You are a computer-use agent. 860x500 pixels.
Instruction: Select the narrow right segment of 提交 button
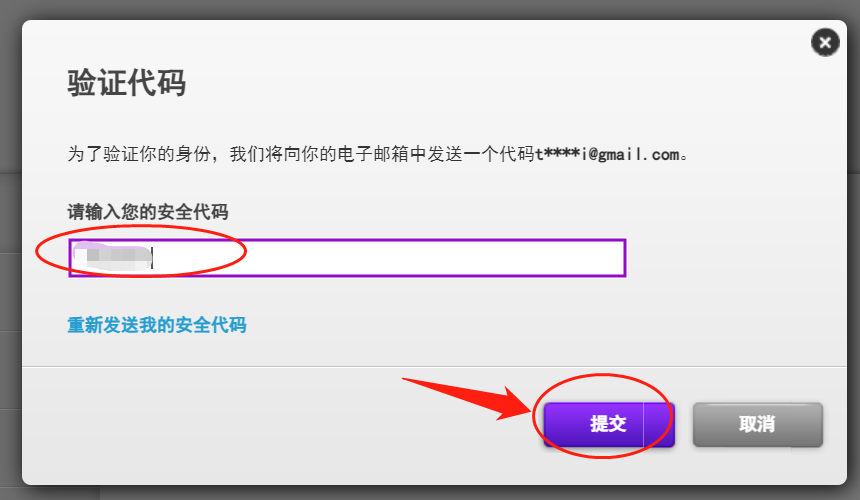[x=659, y=424]
